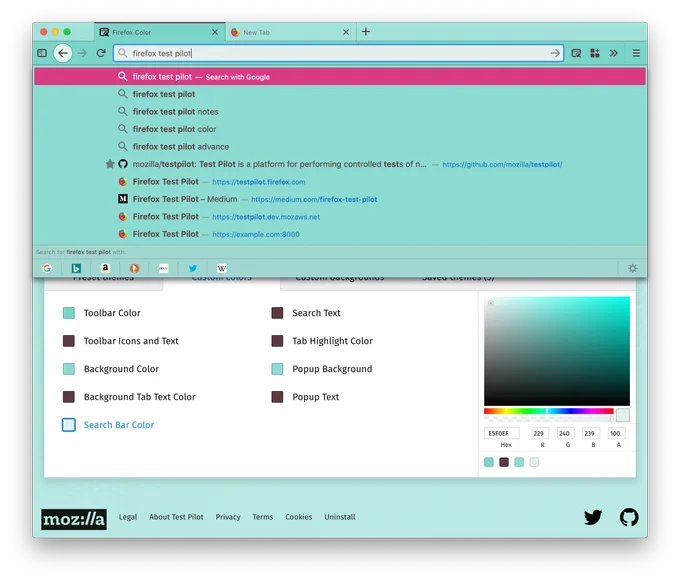The height and width of the screenshot is (581, 680).
Task: Open the Legal footer link
Action: (128, 517)
